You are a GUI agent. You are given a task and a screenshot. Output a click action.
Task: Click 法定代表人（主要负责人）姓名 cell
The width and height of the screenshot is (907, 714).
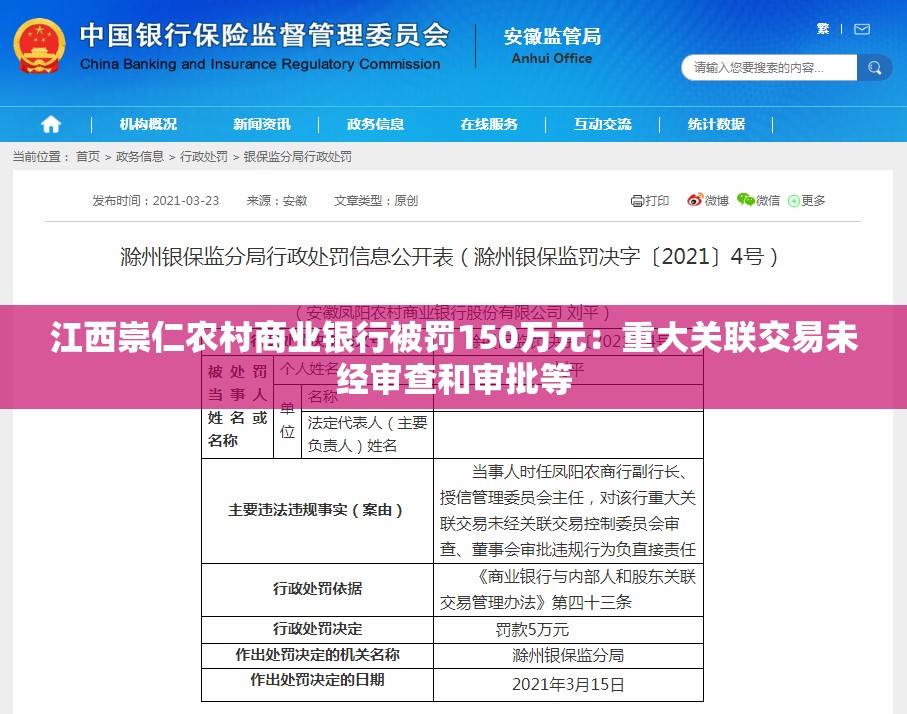coord(367,435)
